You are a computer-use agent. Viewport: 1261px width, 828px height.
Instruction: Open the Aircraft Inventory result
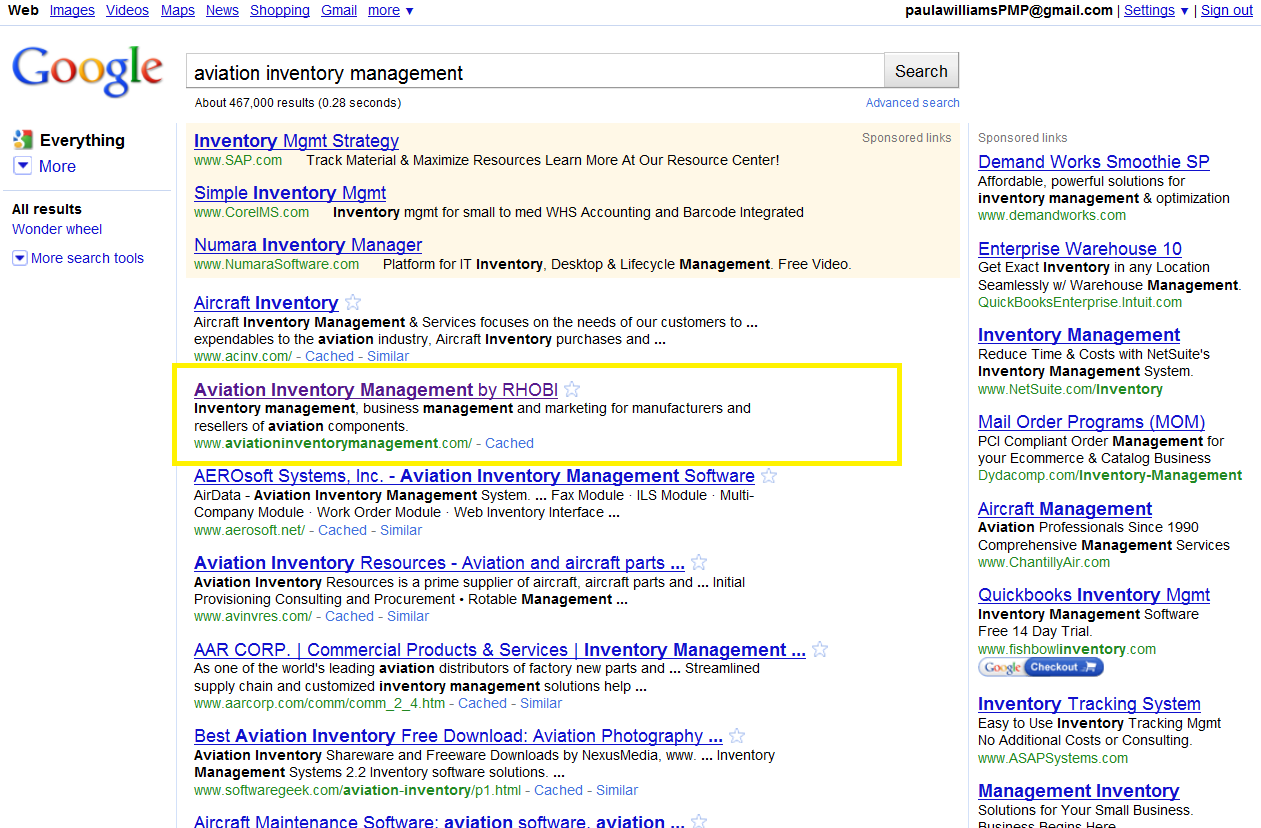266,303
